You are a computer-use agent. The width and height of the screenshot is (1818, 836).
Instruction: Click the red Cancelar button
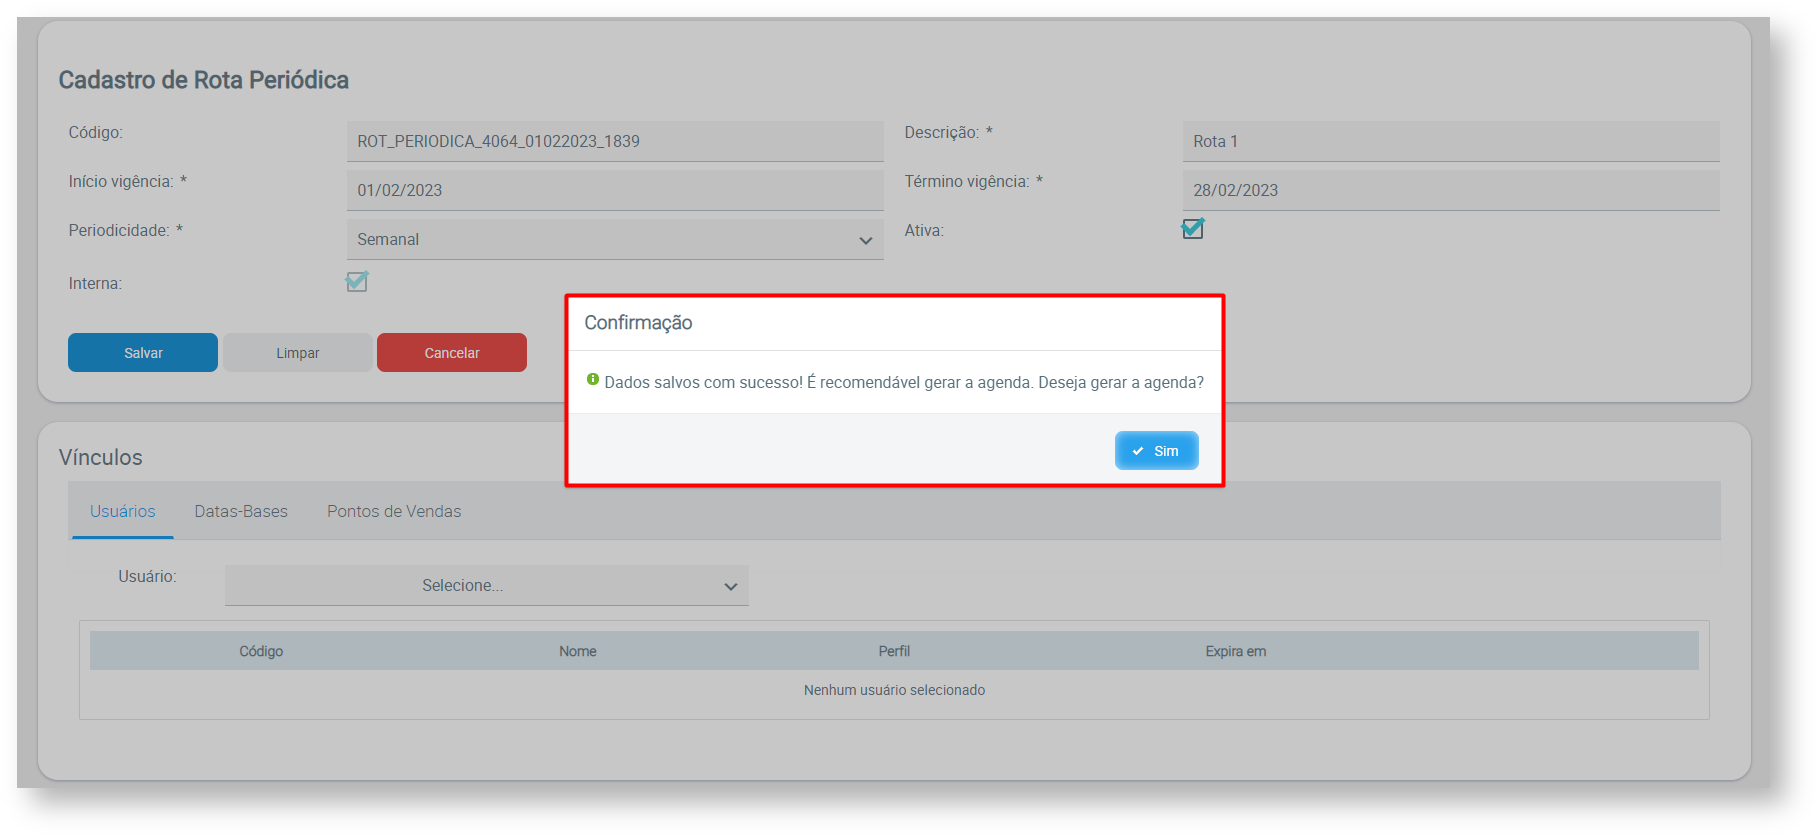[x=452, y=353]
